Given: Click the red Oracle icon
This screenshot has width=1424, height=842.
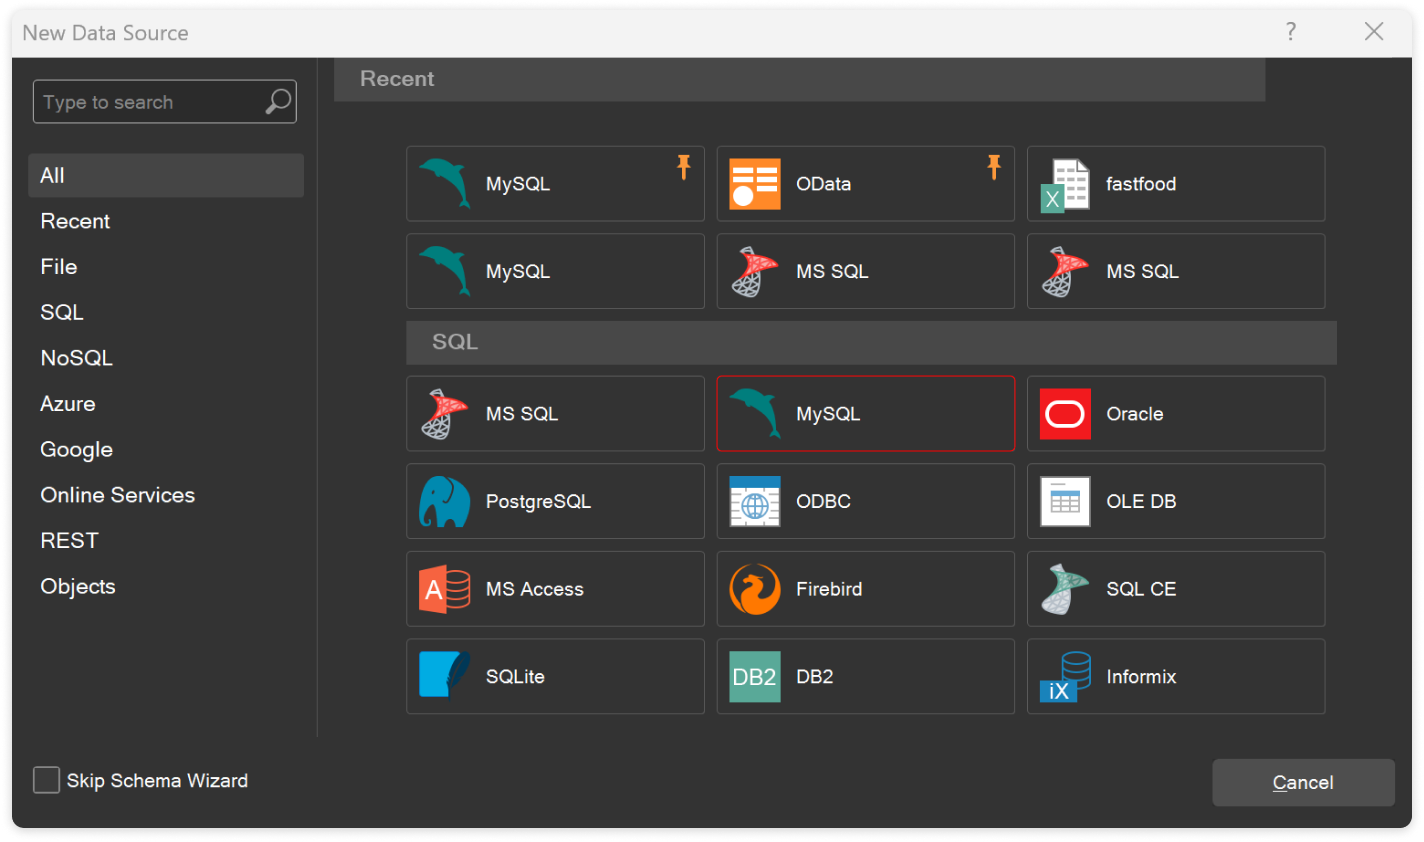Looking at the screenshot, I should pyautogui.click(x=1065, y=414).
